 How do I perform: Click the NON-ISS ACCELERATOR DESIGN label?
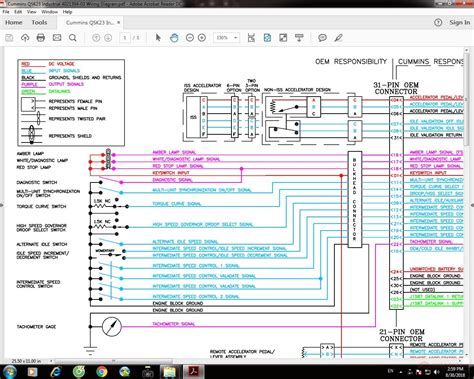tap(297, 90)
